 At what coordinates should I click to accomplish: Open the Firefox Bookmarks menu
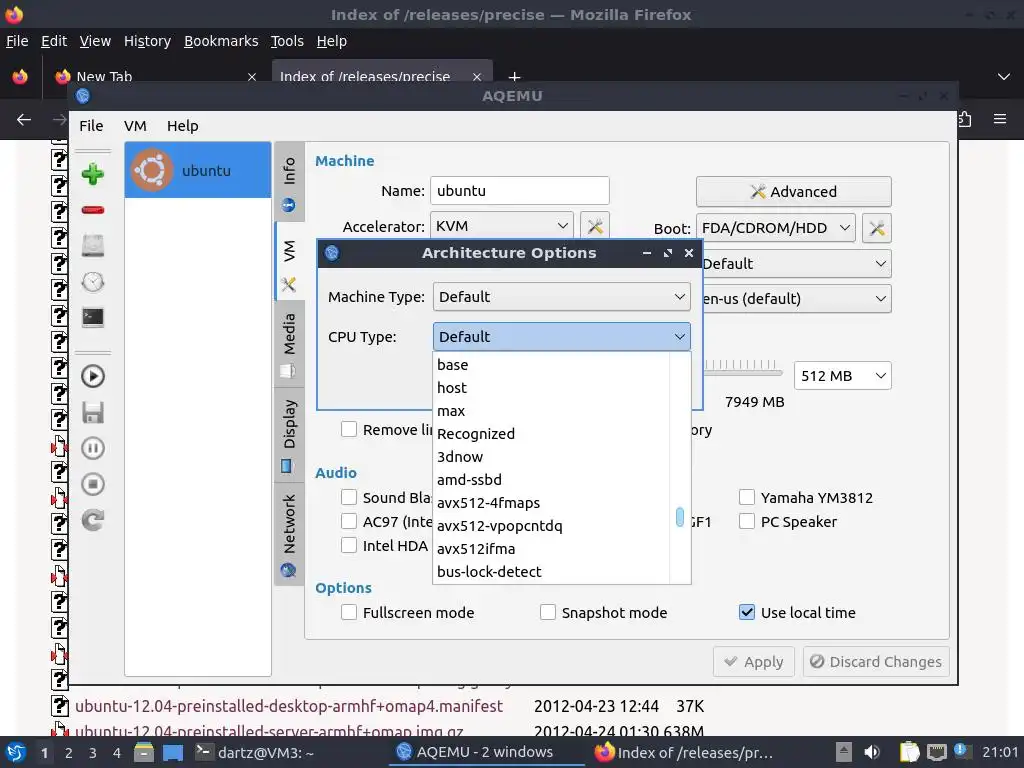click(221, 41)
